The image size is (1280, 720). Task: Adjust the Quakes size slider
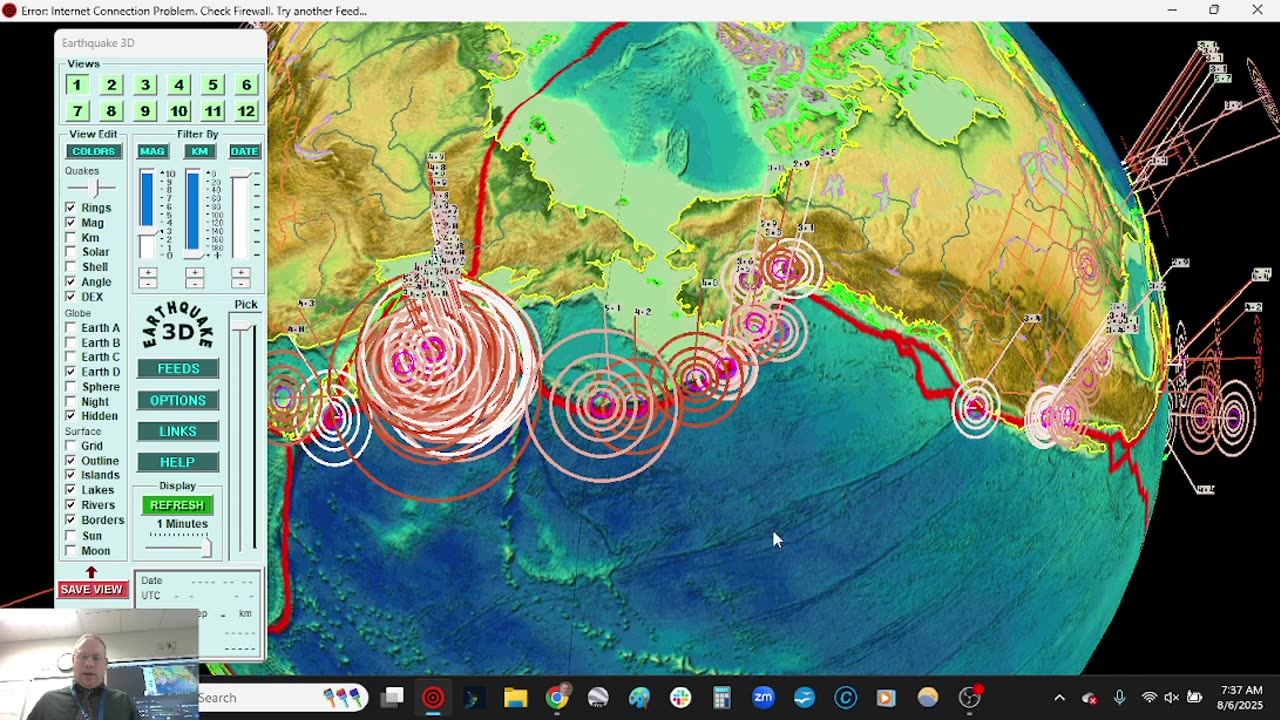pos(92,188)
